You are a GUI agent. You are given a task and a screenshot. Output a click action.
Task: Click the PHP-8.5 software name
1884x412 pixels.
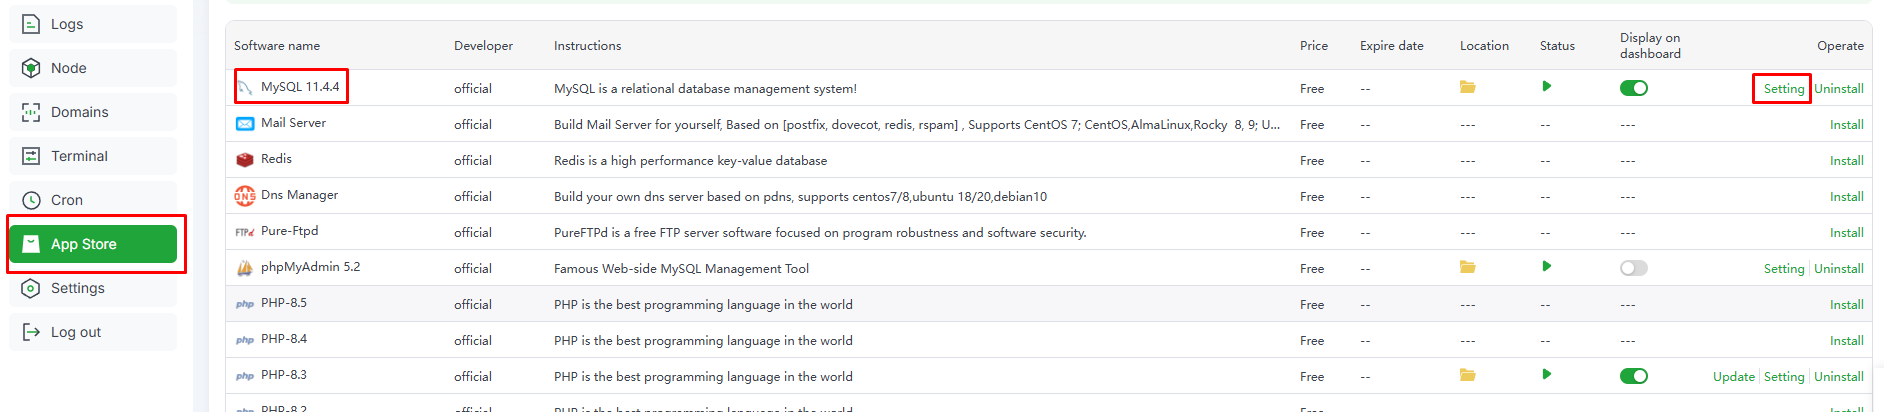(284, 303)
